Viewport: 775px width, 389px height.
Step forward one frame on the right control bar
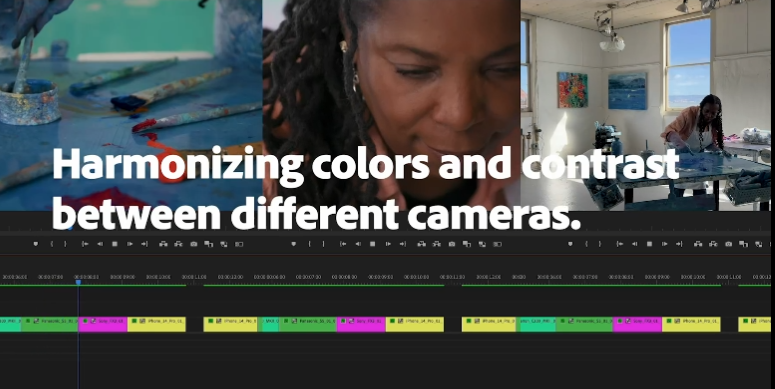click(665, 244)
